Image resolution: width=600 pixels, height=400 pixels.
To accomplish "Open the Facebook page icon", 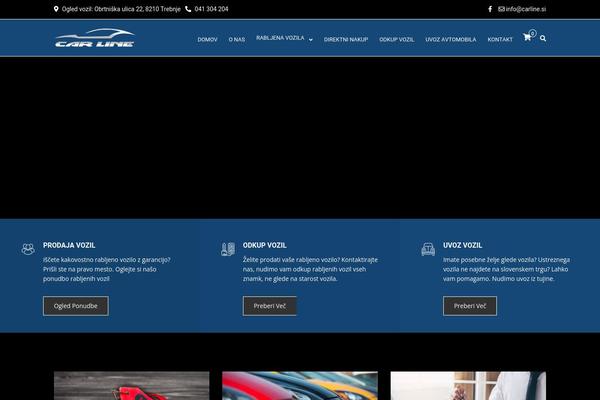I will click(490, 9).
